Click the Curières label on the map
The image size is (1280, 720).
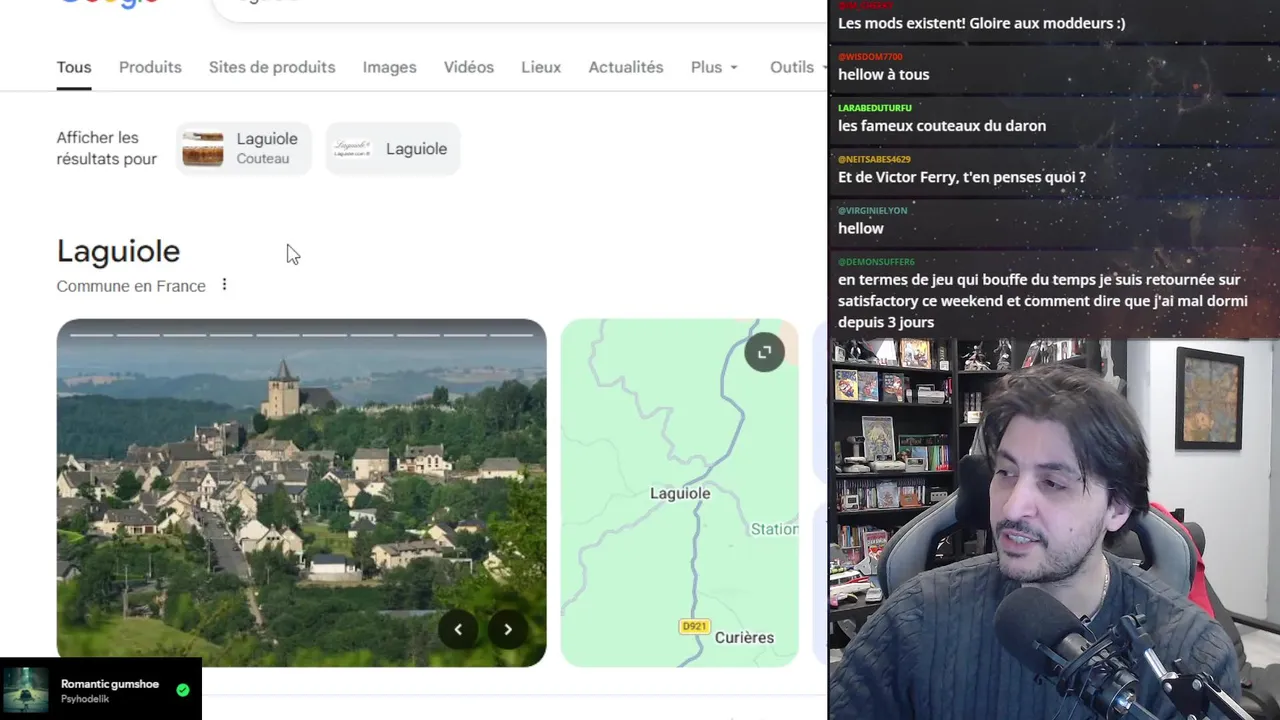coord(744,637)
